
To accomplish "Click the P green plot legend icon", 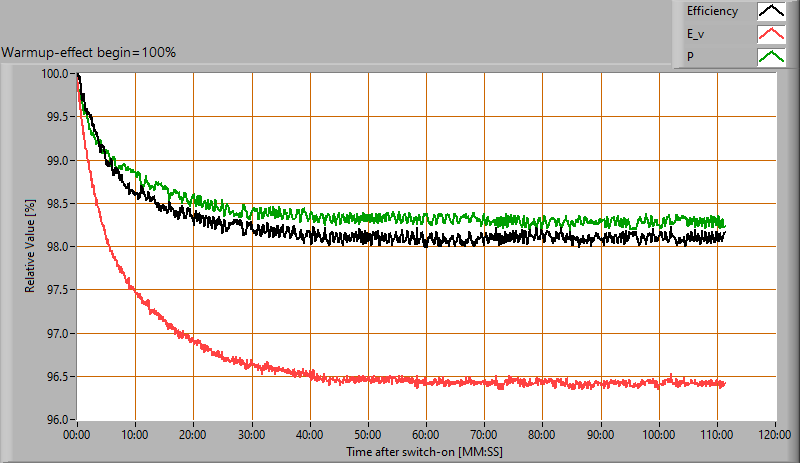I will pos(770,56).
